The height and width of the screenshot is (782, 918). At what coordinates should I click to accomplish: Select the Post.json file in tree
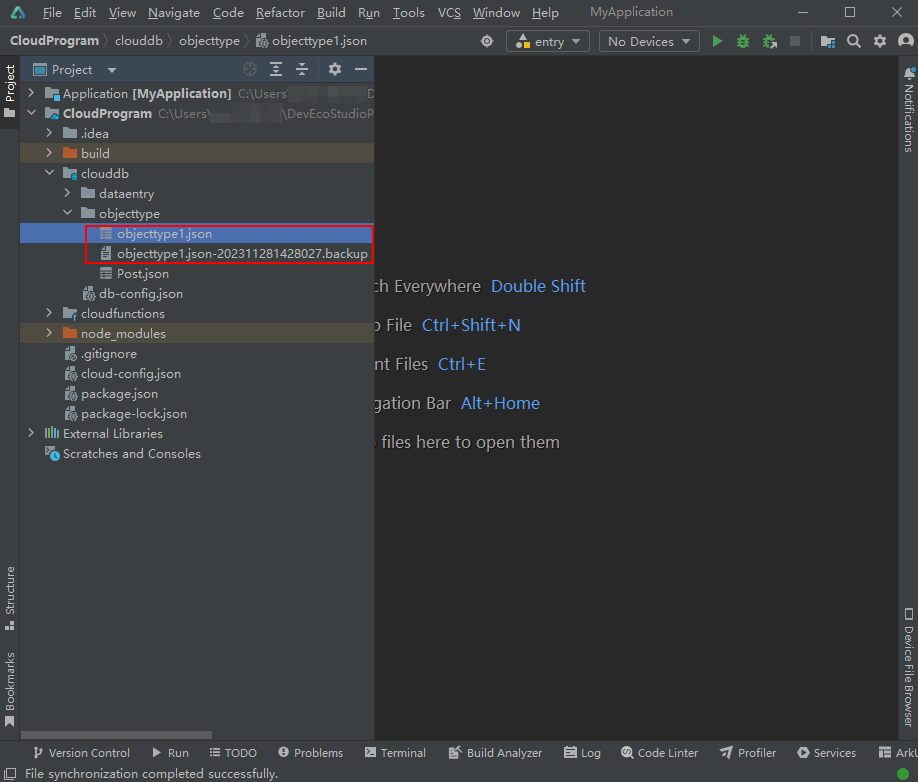142,273
